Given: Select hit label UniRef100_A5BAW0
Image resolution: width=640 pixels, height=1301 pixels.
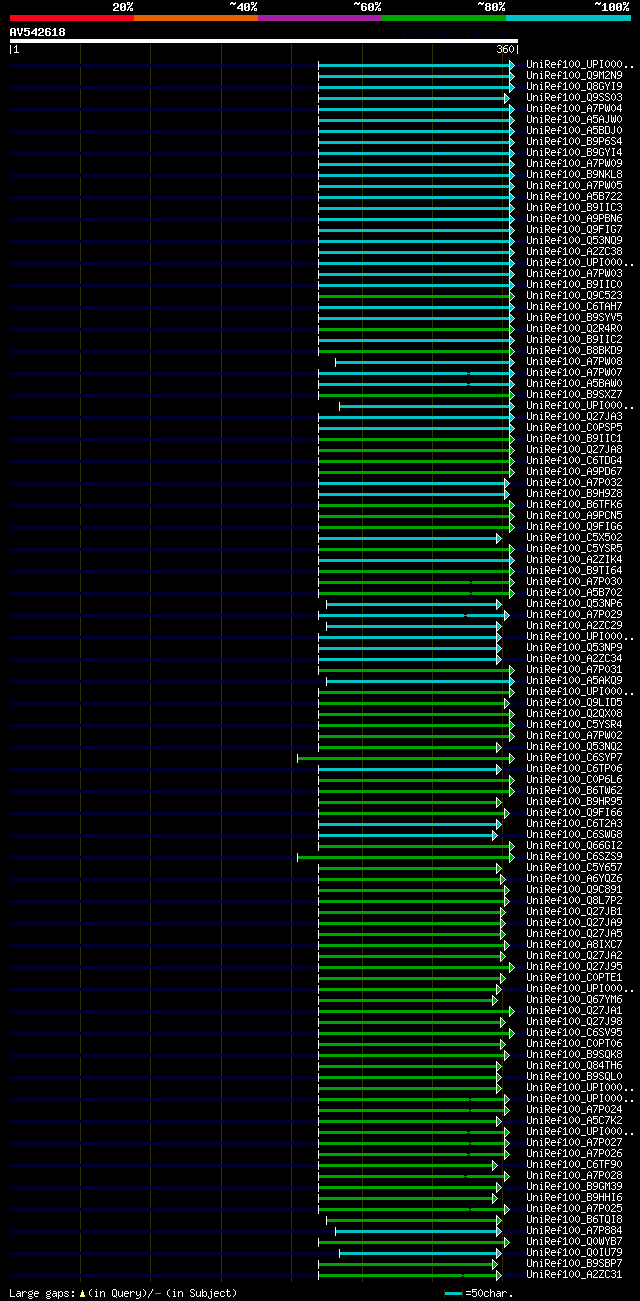Looking at the screenshot, I should [574, 383].
